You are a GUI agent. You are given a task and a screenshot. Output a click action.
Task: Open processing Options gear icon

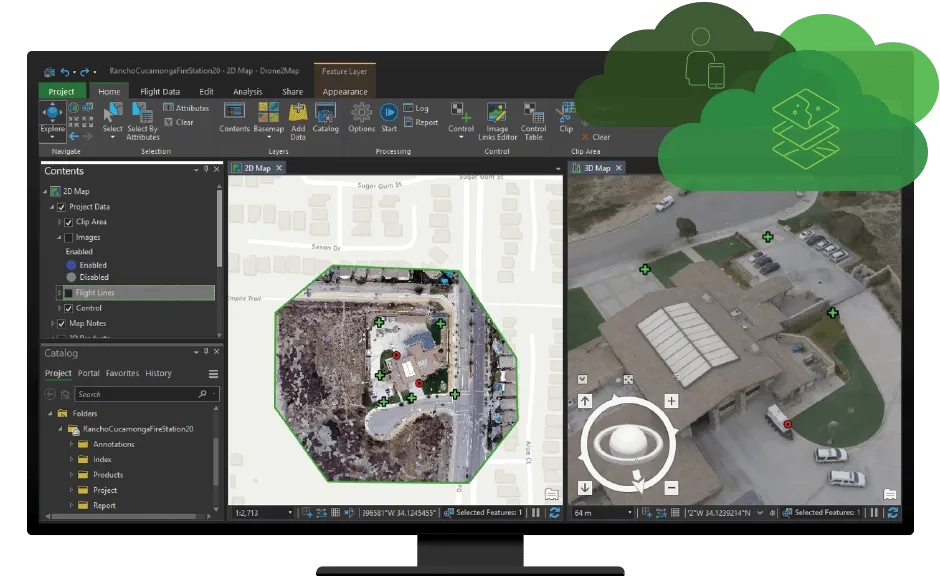click(x=361, y=112)
